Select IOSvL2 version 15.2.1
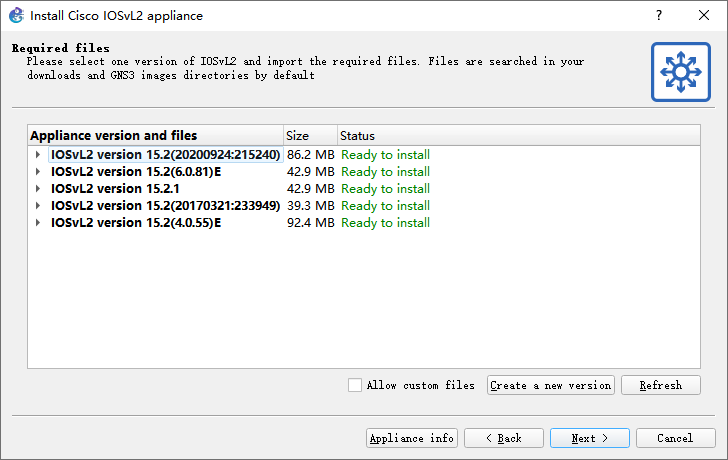The width and height of the screenshot is (728, 460). [x=115, y=188]
